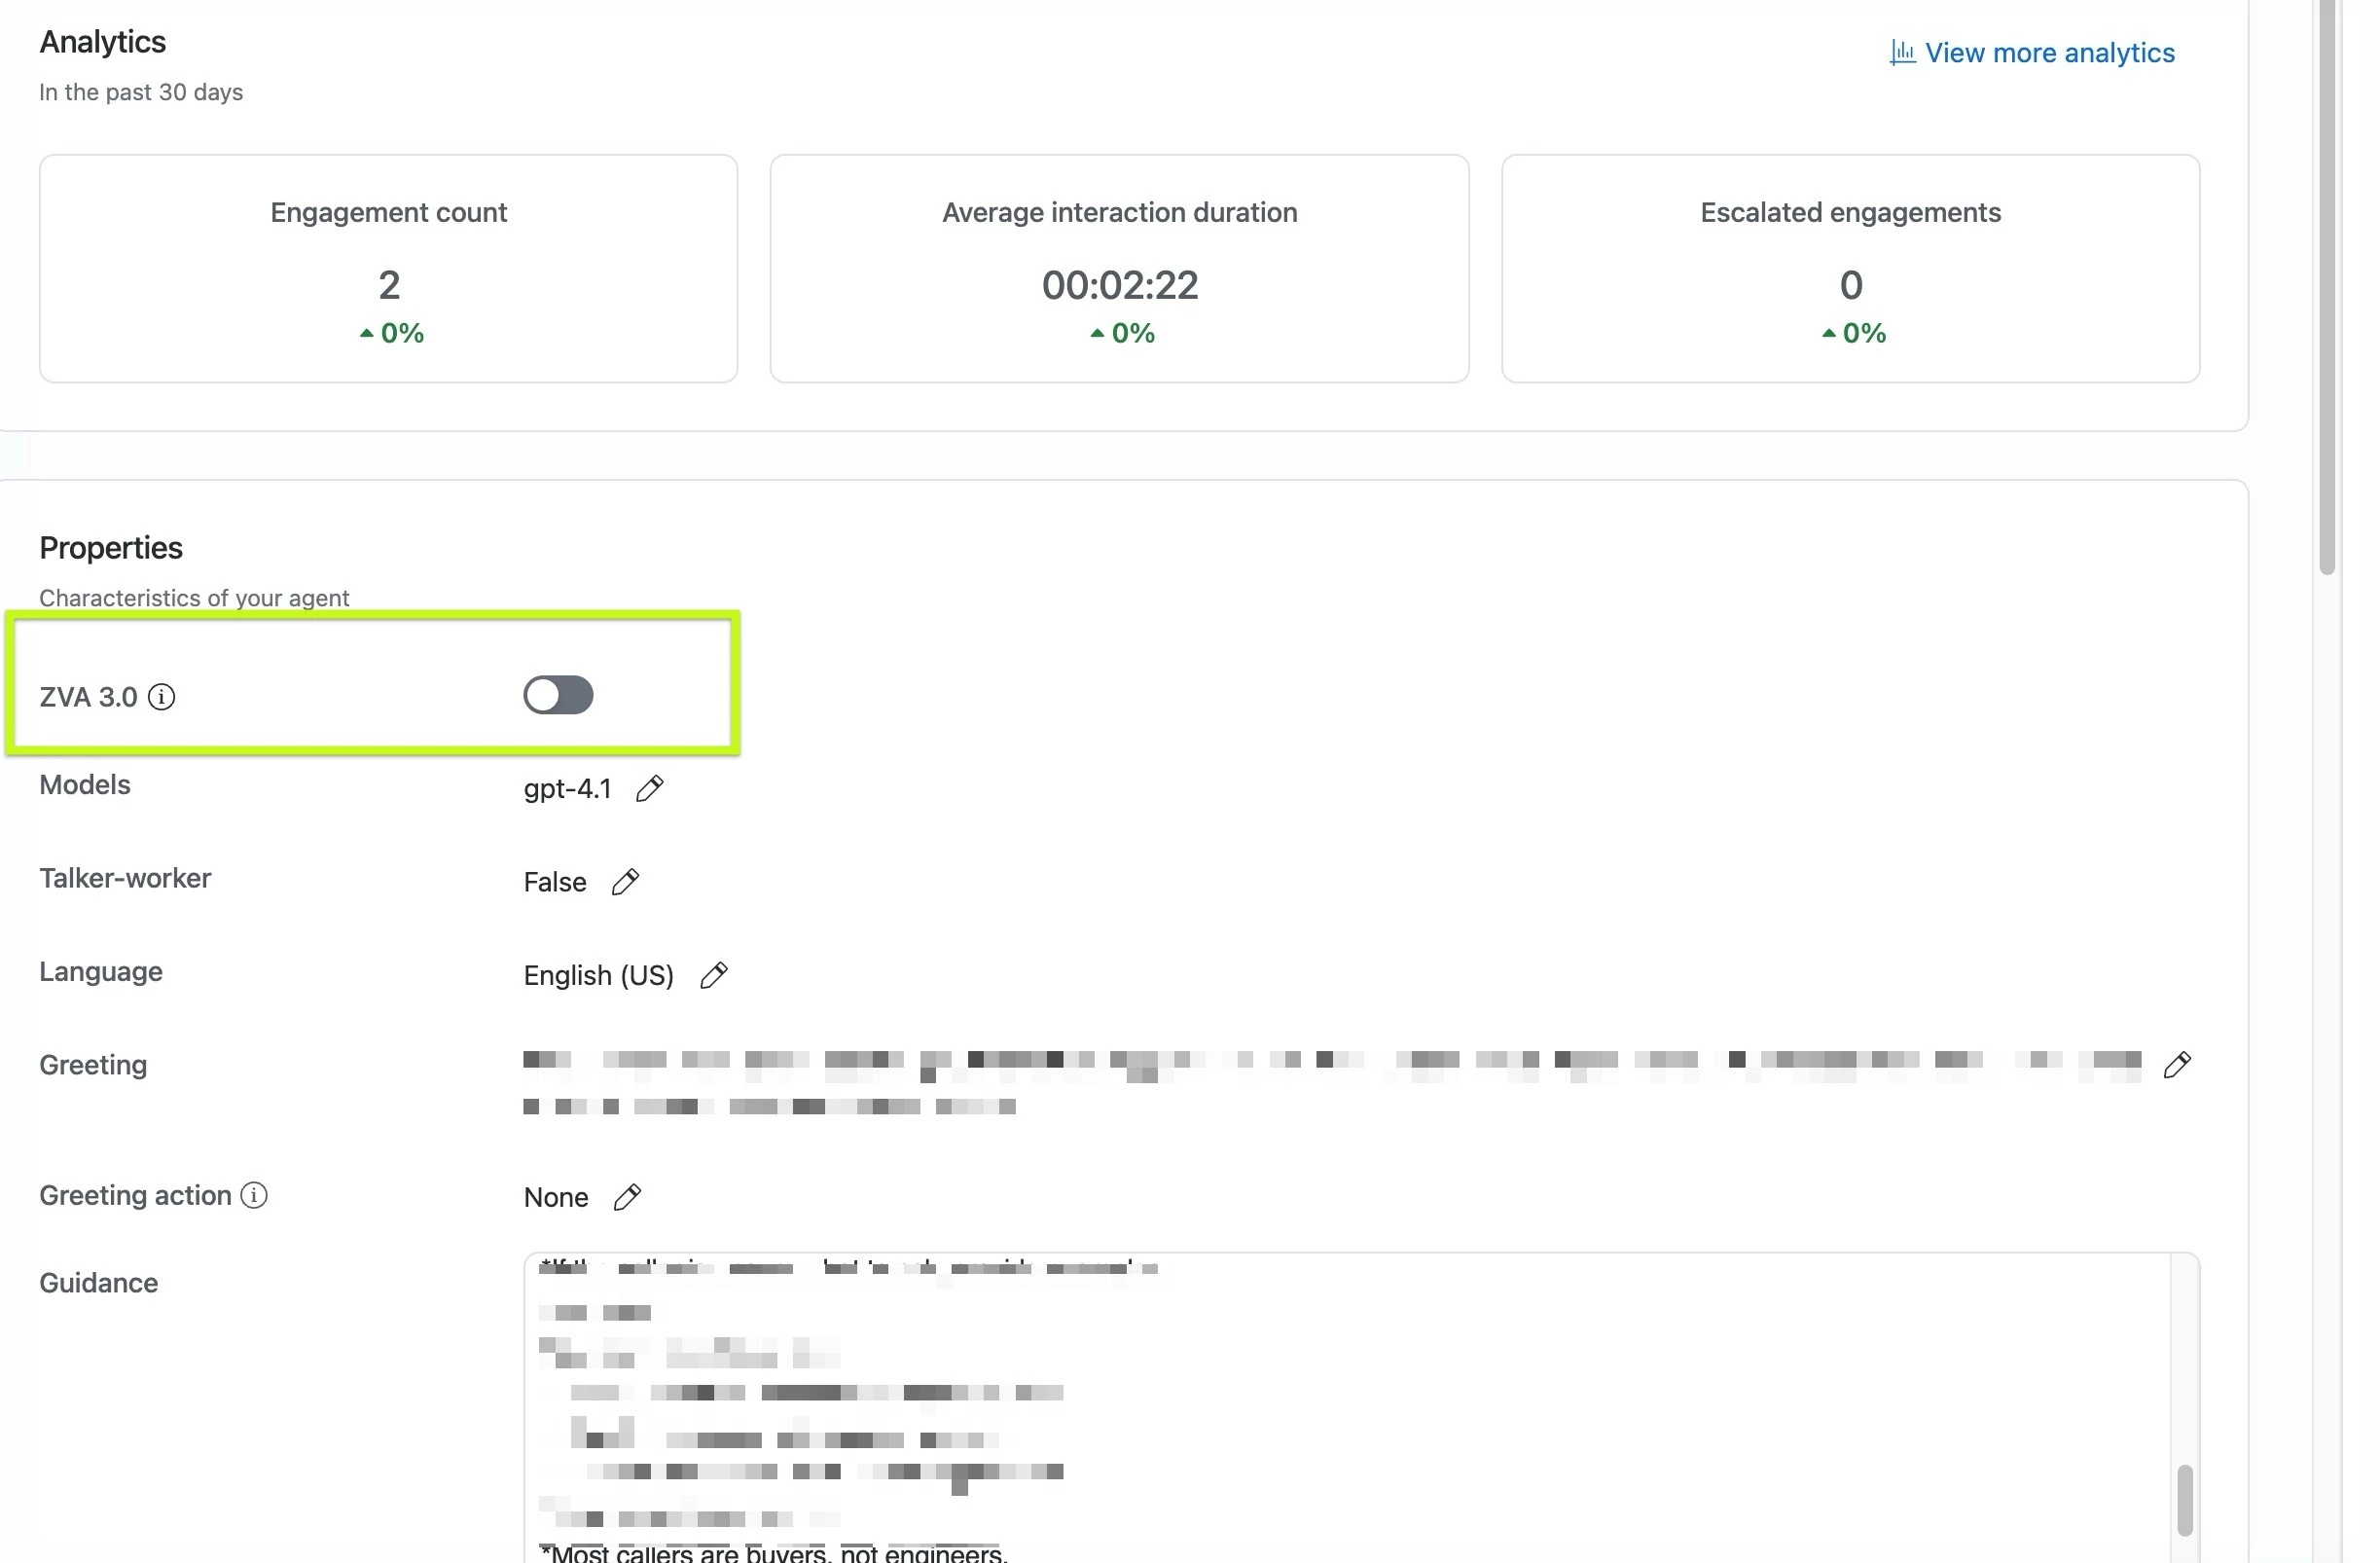This screenshot has height=1563, width=2380.
Task: Edit the Models value with pencil icon
Action: pos(649,789)
